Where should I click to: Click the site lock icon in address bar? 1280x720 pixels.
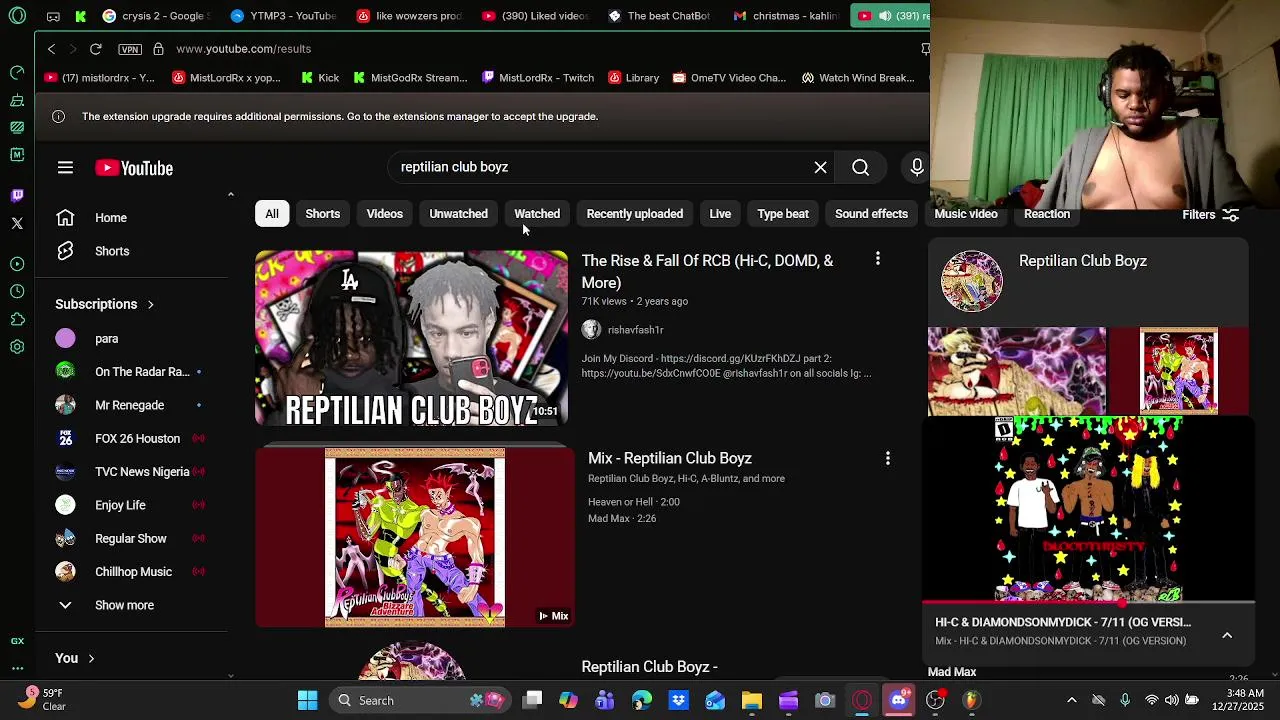tap(158, 49)
